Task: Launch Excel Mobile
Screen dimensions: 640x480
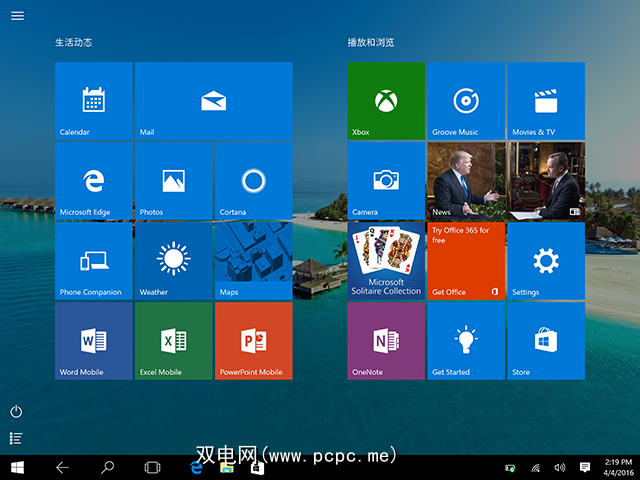Action: pyautogui.click(x=174, y=340)
